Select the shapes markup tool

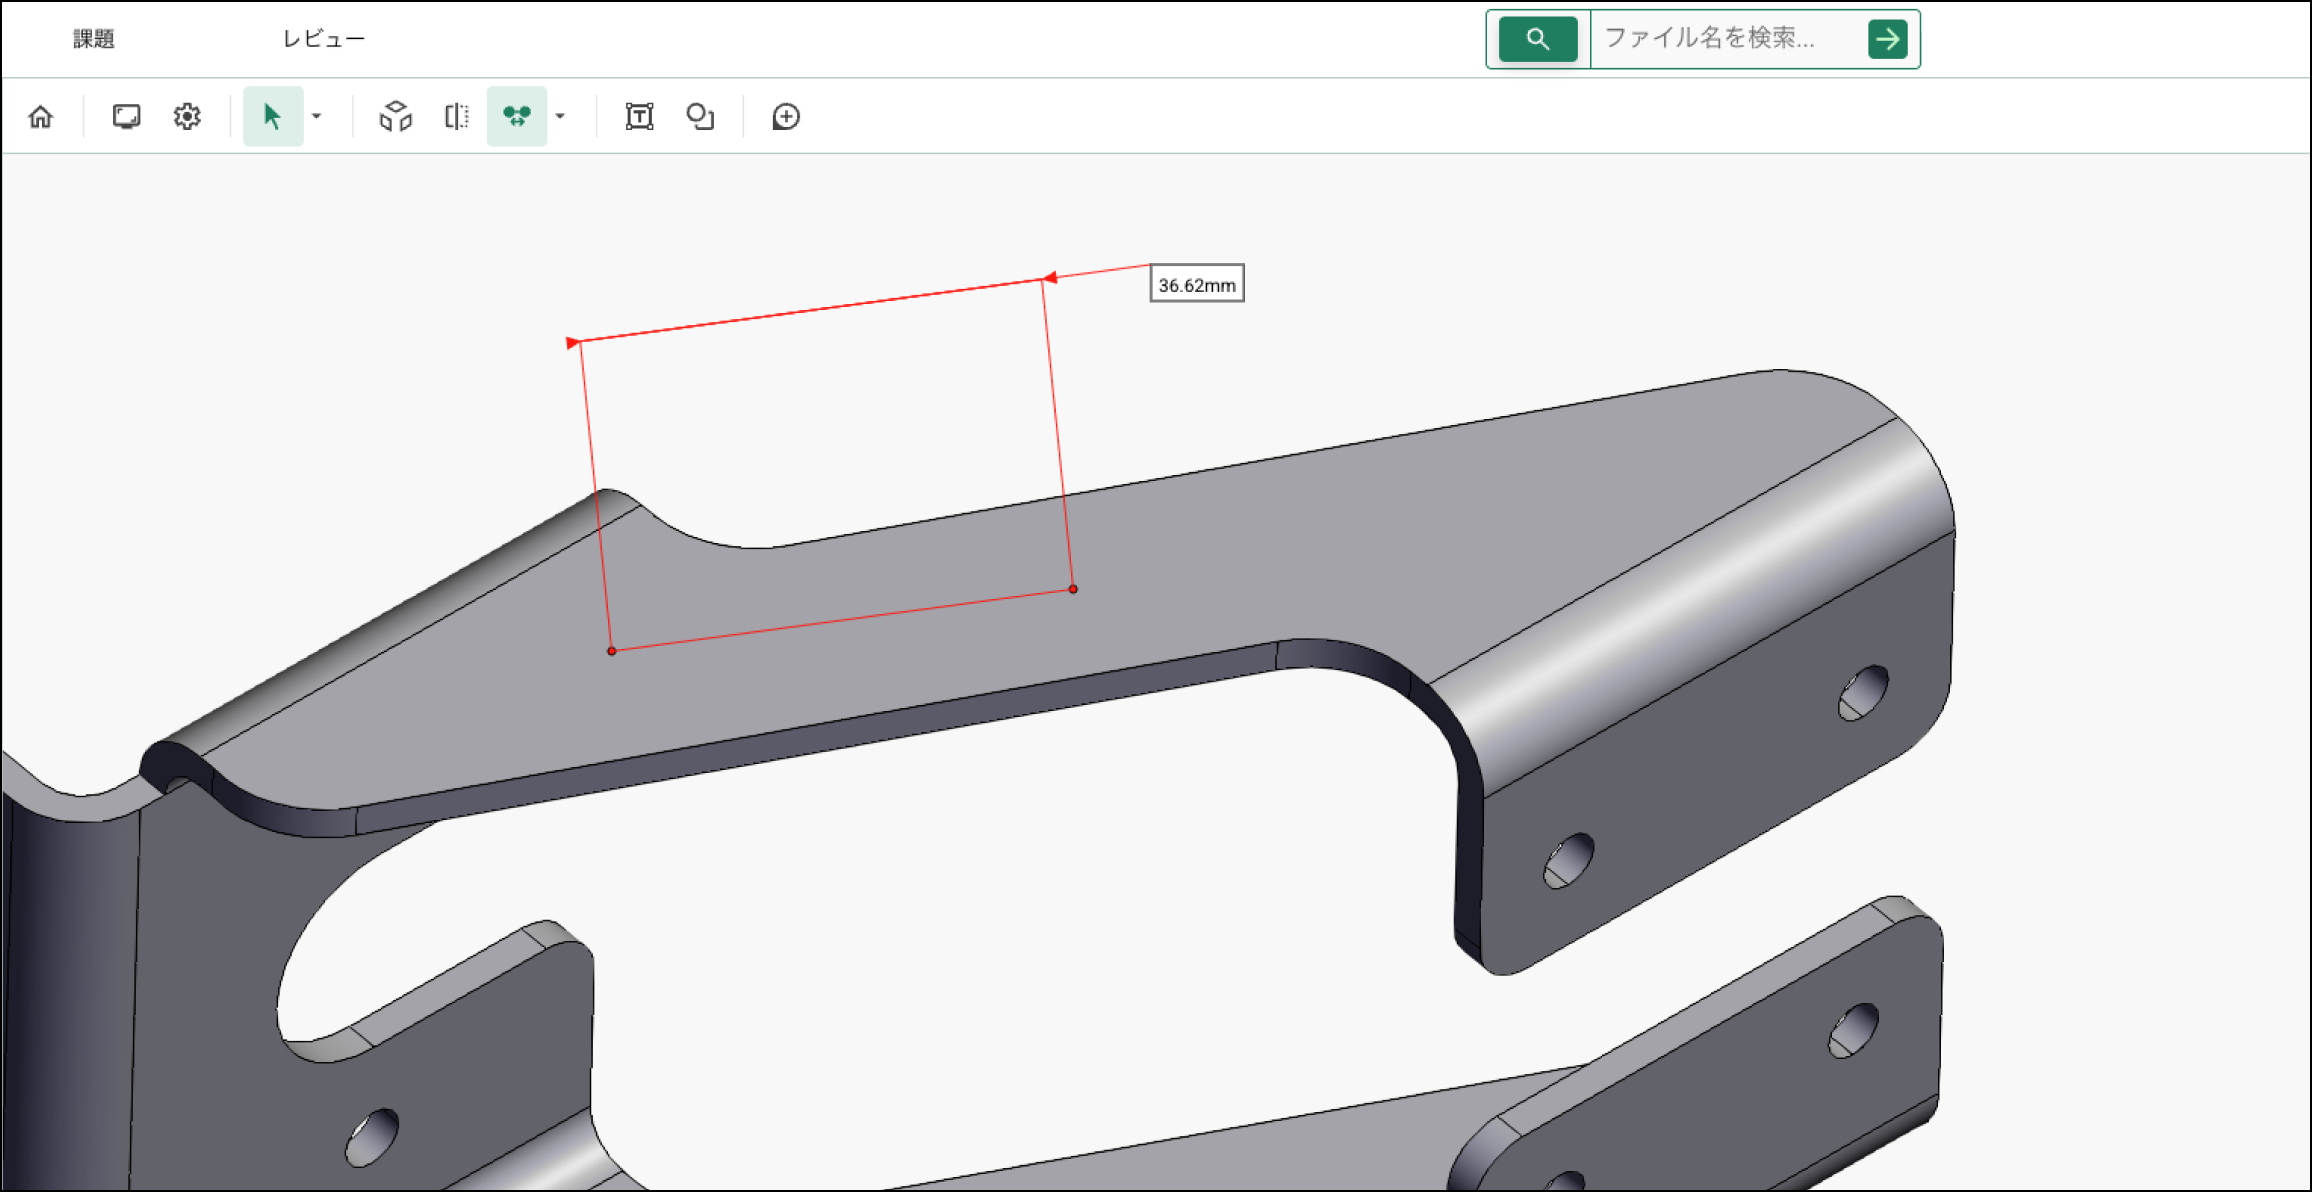point(700,117)
